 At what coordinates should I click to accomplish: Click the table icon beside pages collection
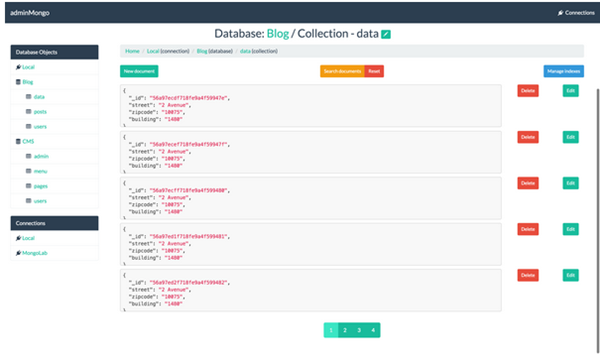29,186
